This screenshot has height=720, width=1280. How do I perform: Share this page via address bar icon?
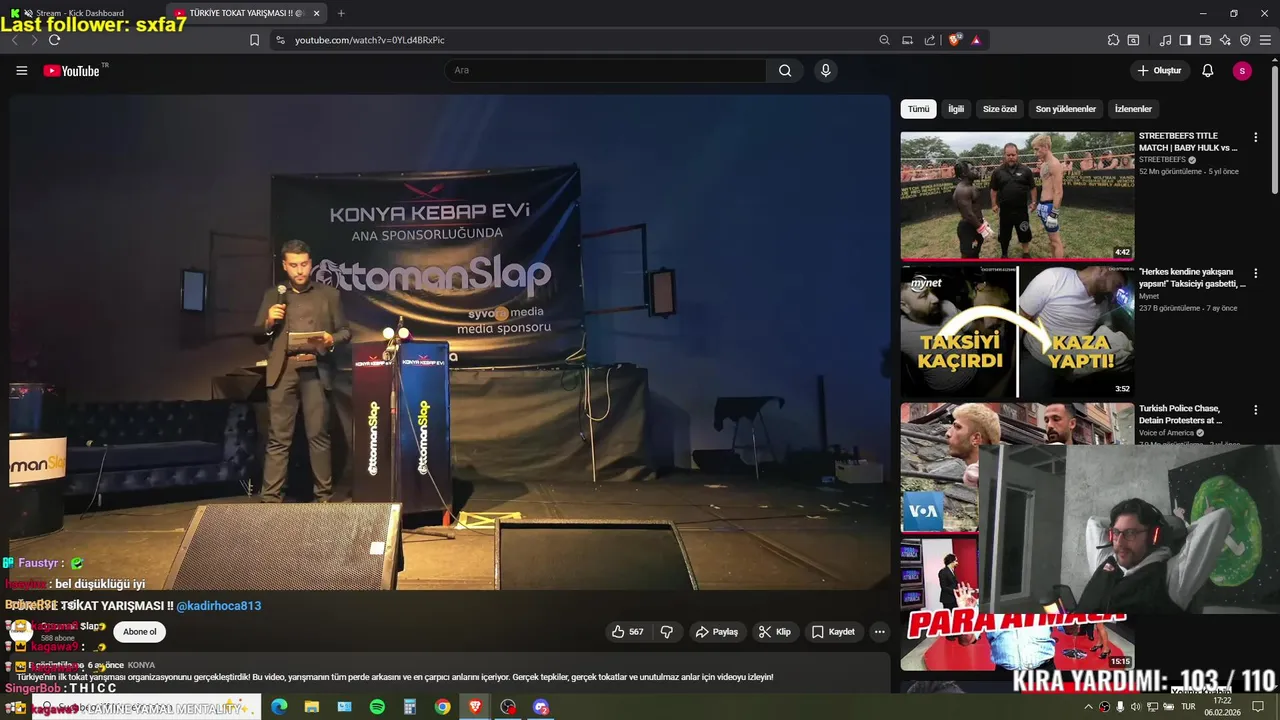pos(930,40)
